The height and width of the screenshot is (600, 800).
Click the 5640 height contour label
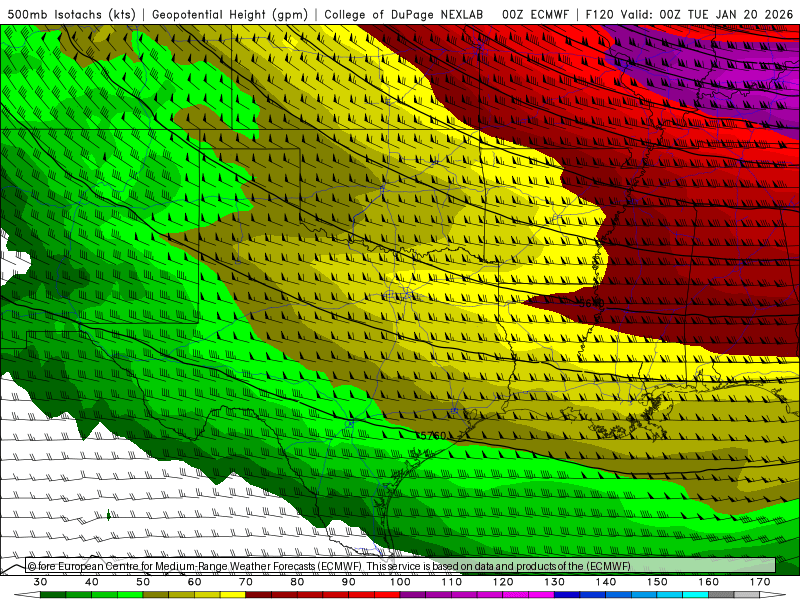[592, 304]
